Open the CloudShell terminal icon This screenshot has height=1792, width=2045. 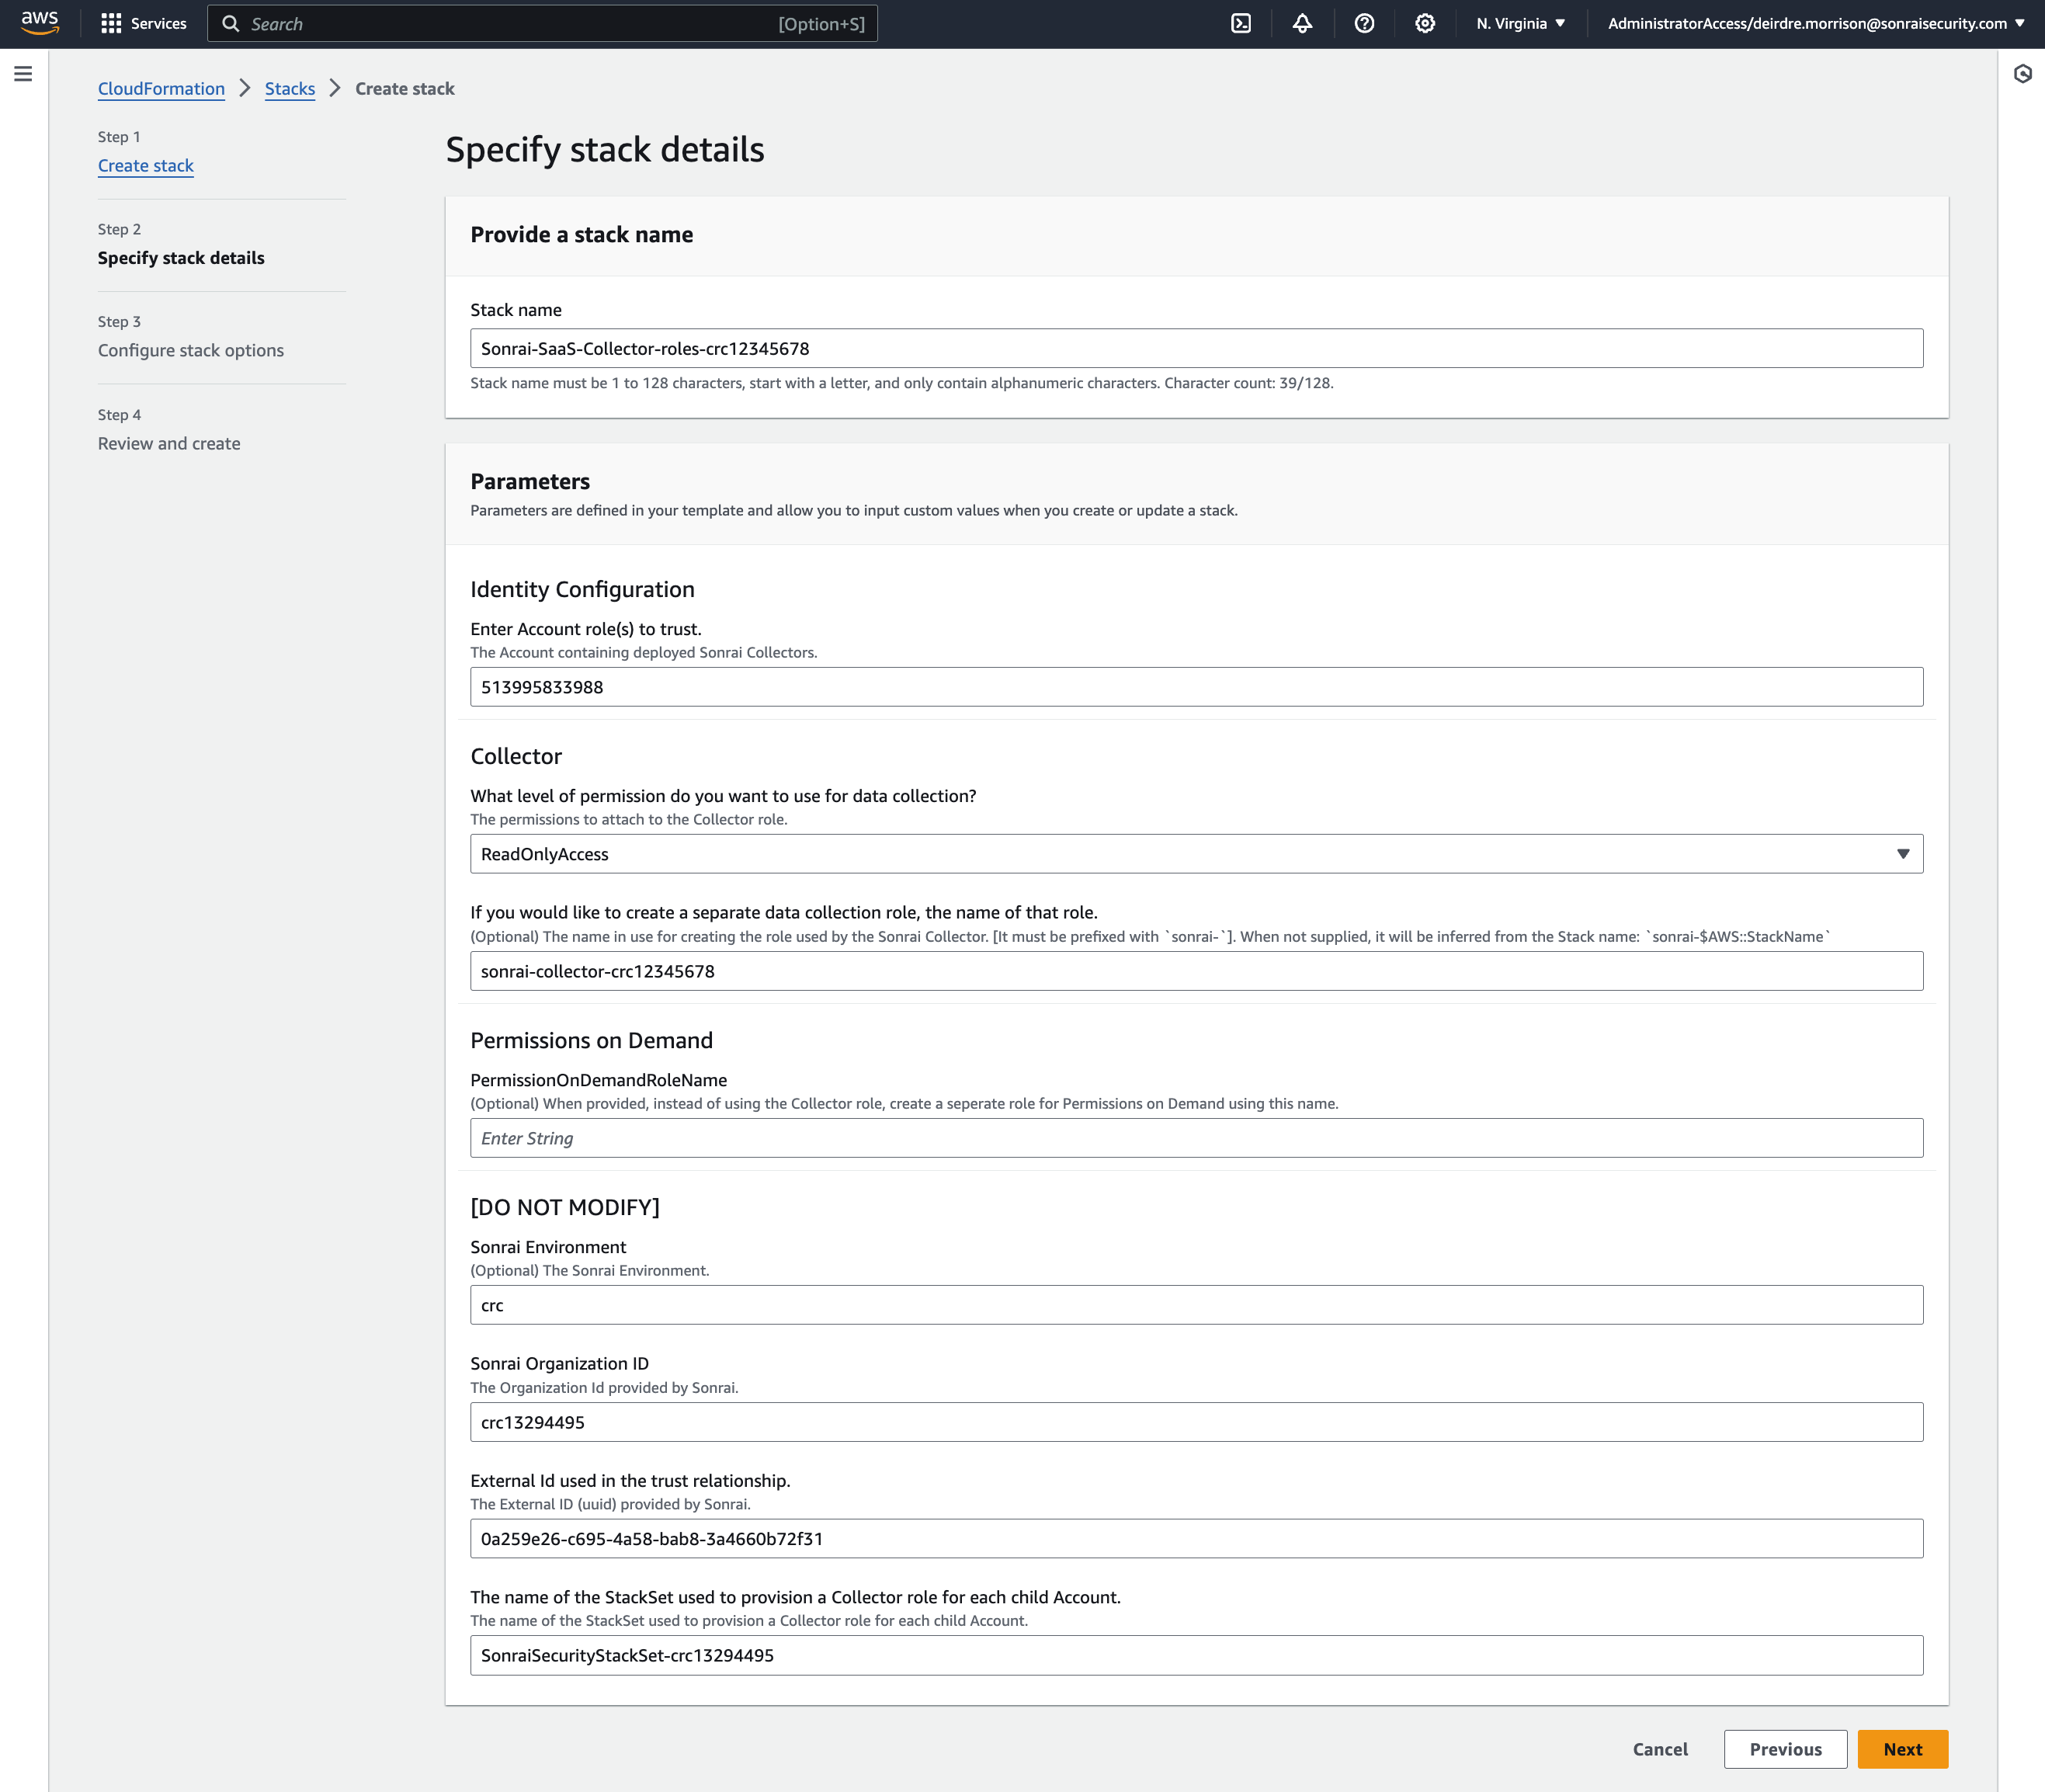[1241, 23]
